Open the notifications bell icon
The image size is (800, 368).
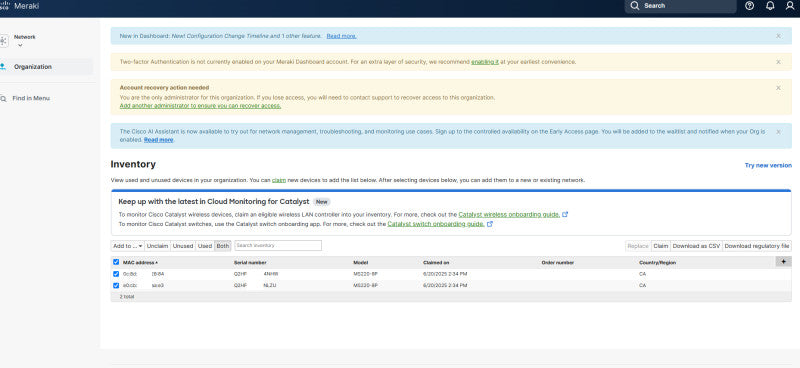[770, 6]
